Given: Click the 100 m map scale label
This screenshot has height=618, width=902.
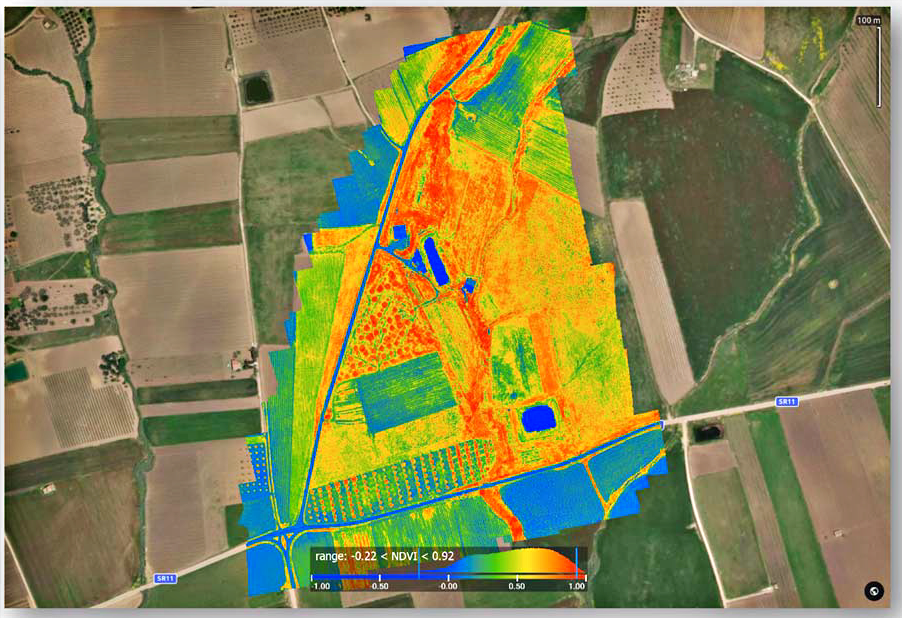Looking at the screenshot, I should point(869,20).
